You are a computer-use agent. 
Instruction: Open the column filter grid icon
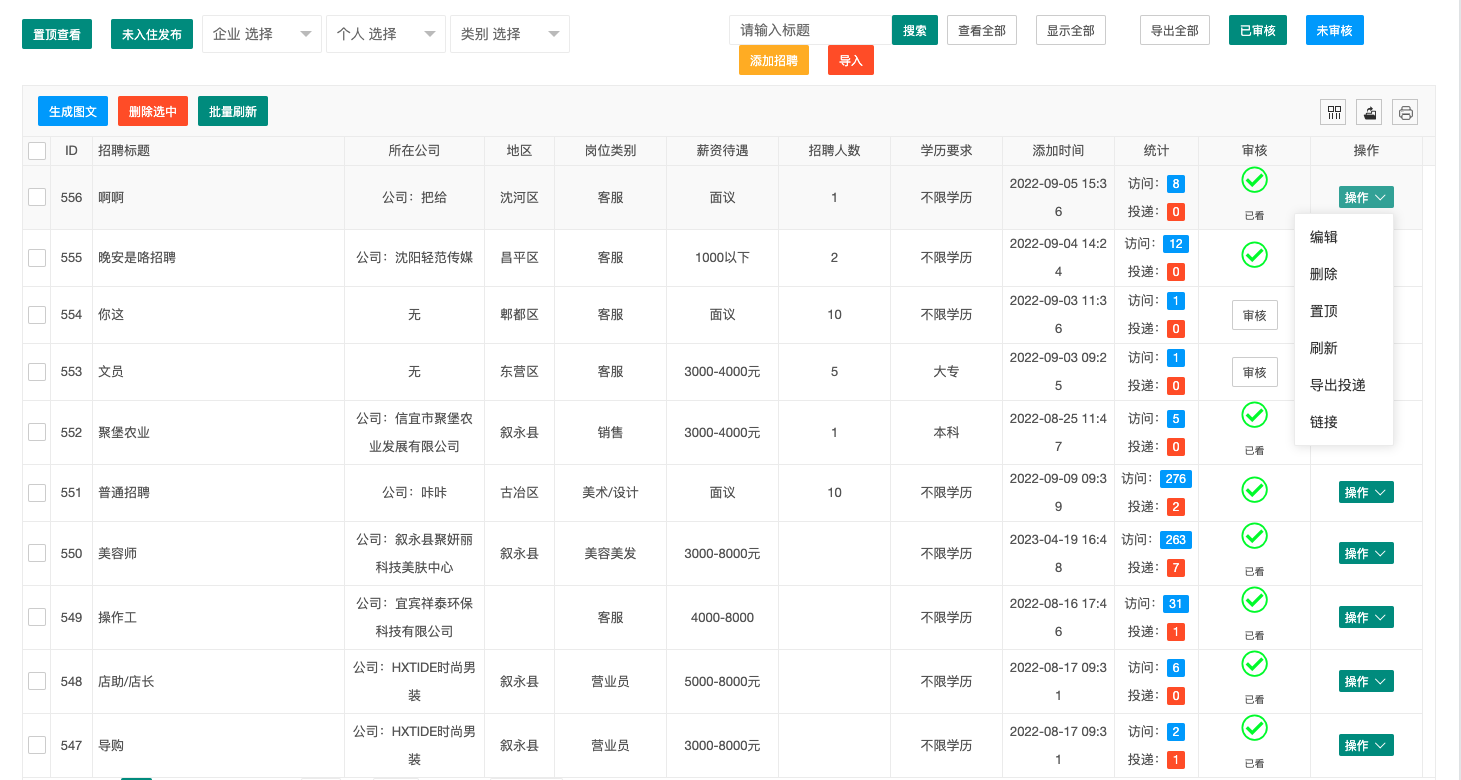[1334, 112]
